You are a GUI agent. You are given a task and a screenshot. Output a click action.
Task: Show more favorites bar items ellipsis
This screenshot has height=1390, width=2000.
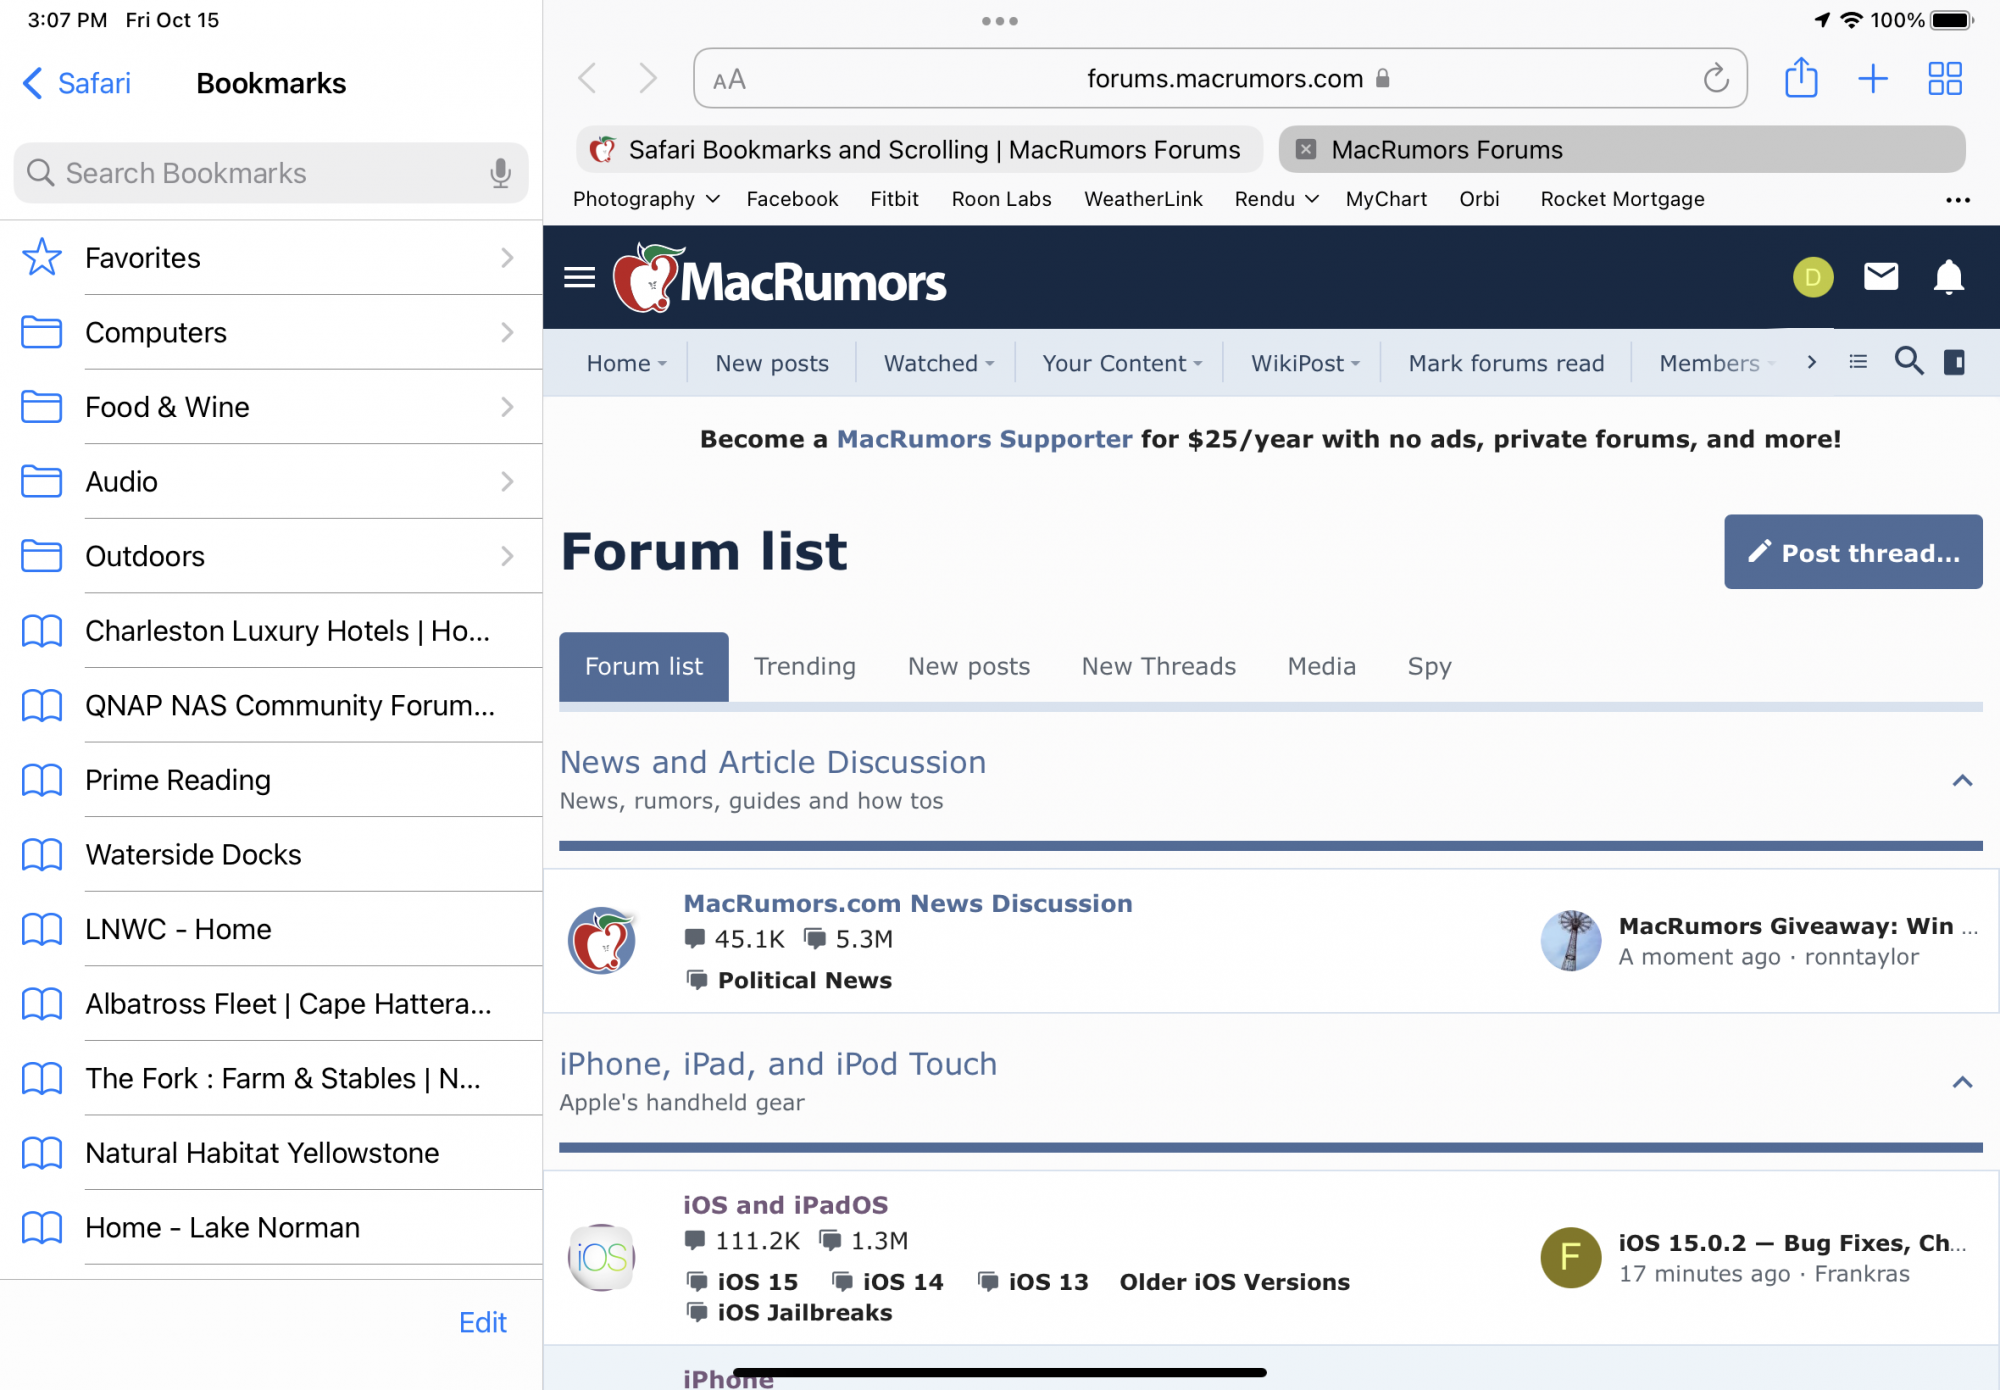pos(1958,200)
